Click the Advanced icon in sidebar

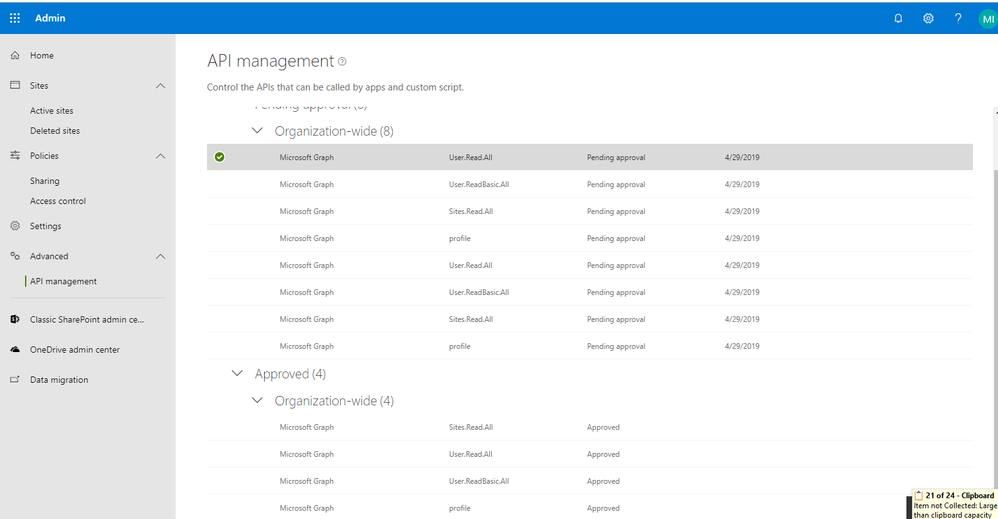pos(15,256)
